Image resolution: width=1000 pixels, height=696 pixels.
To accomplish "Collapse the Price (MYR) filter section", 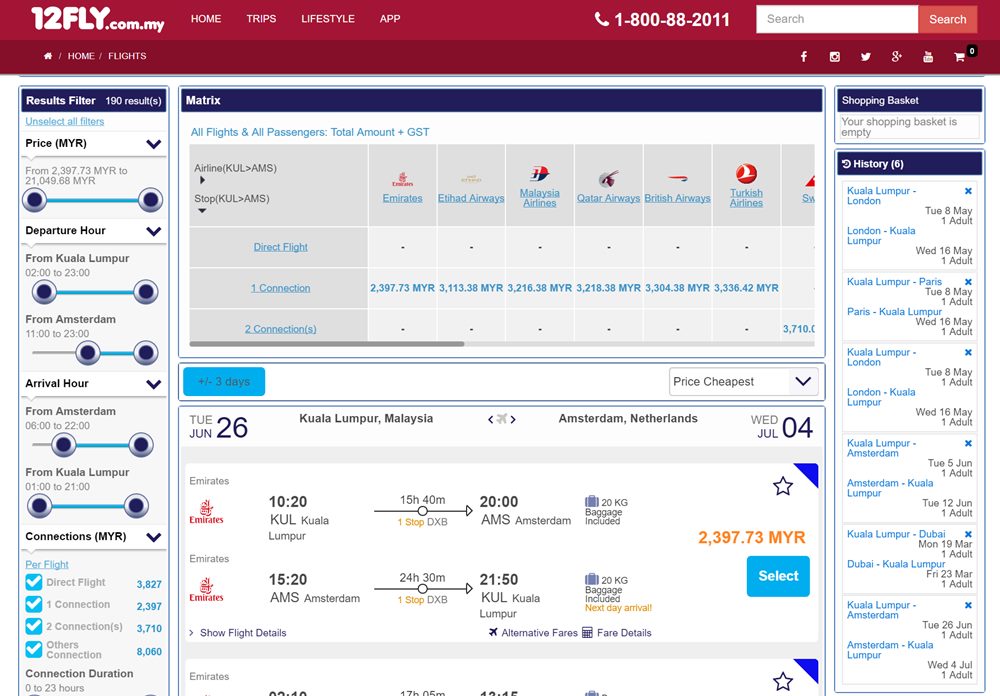I will (x=154, y=144).
